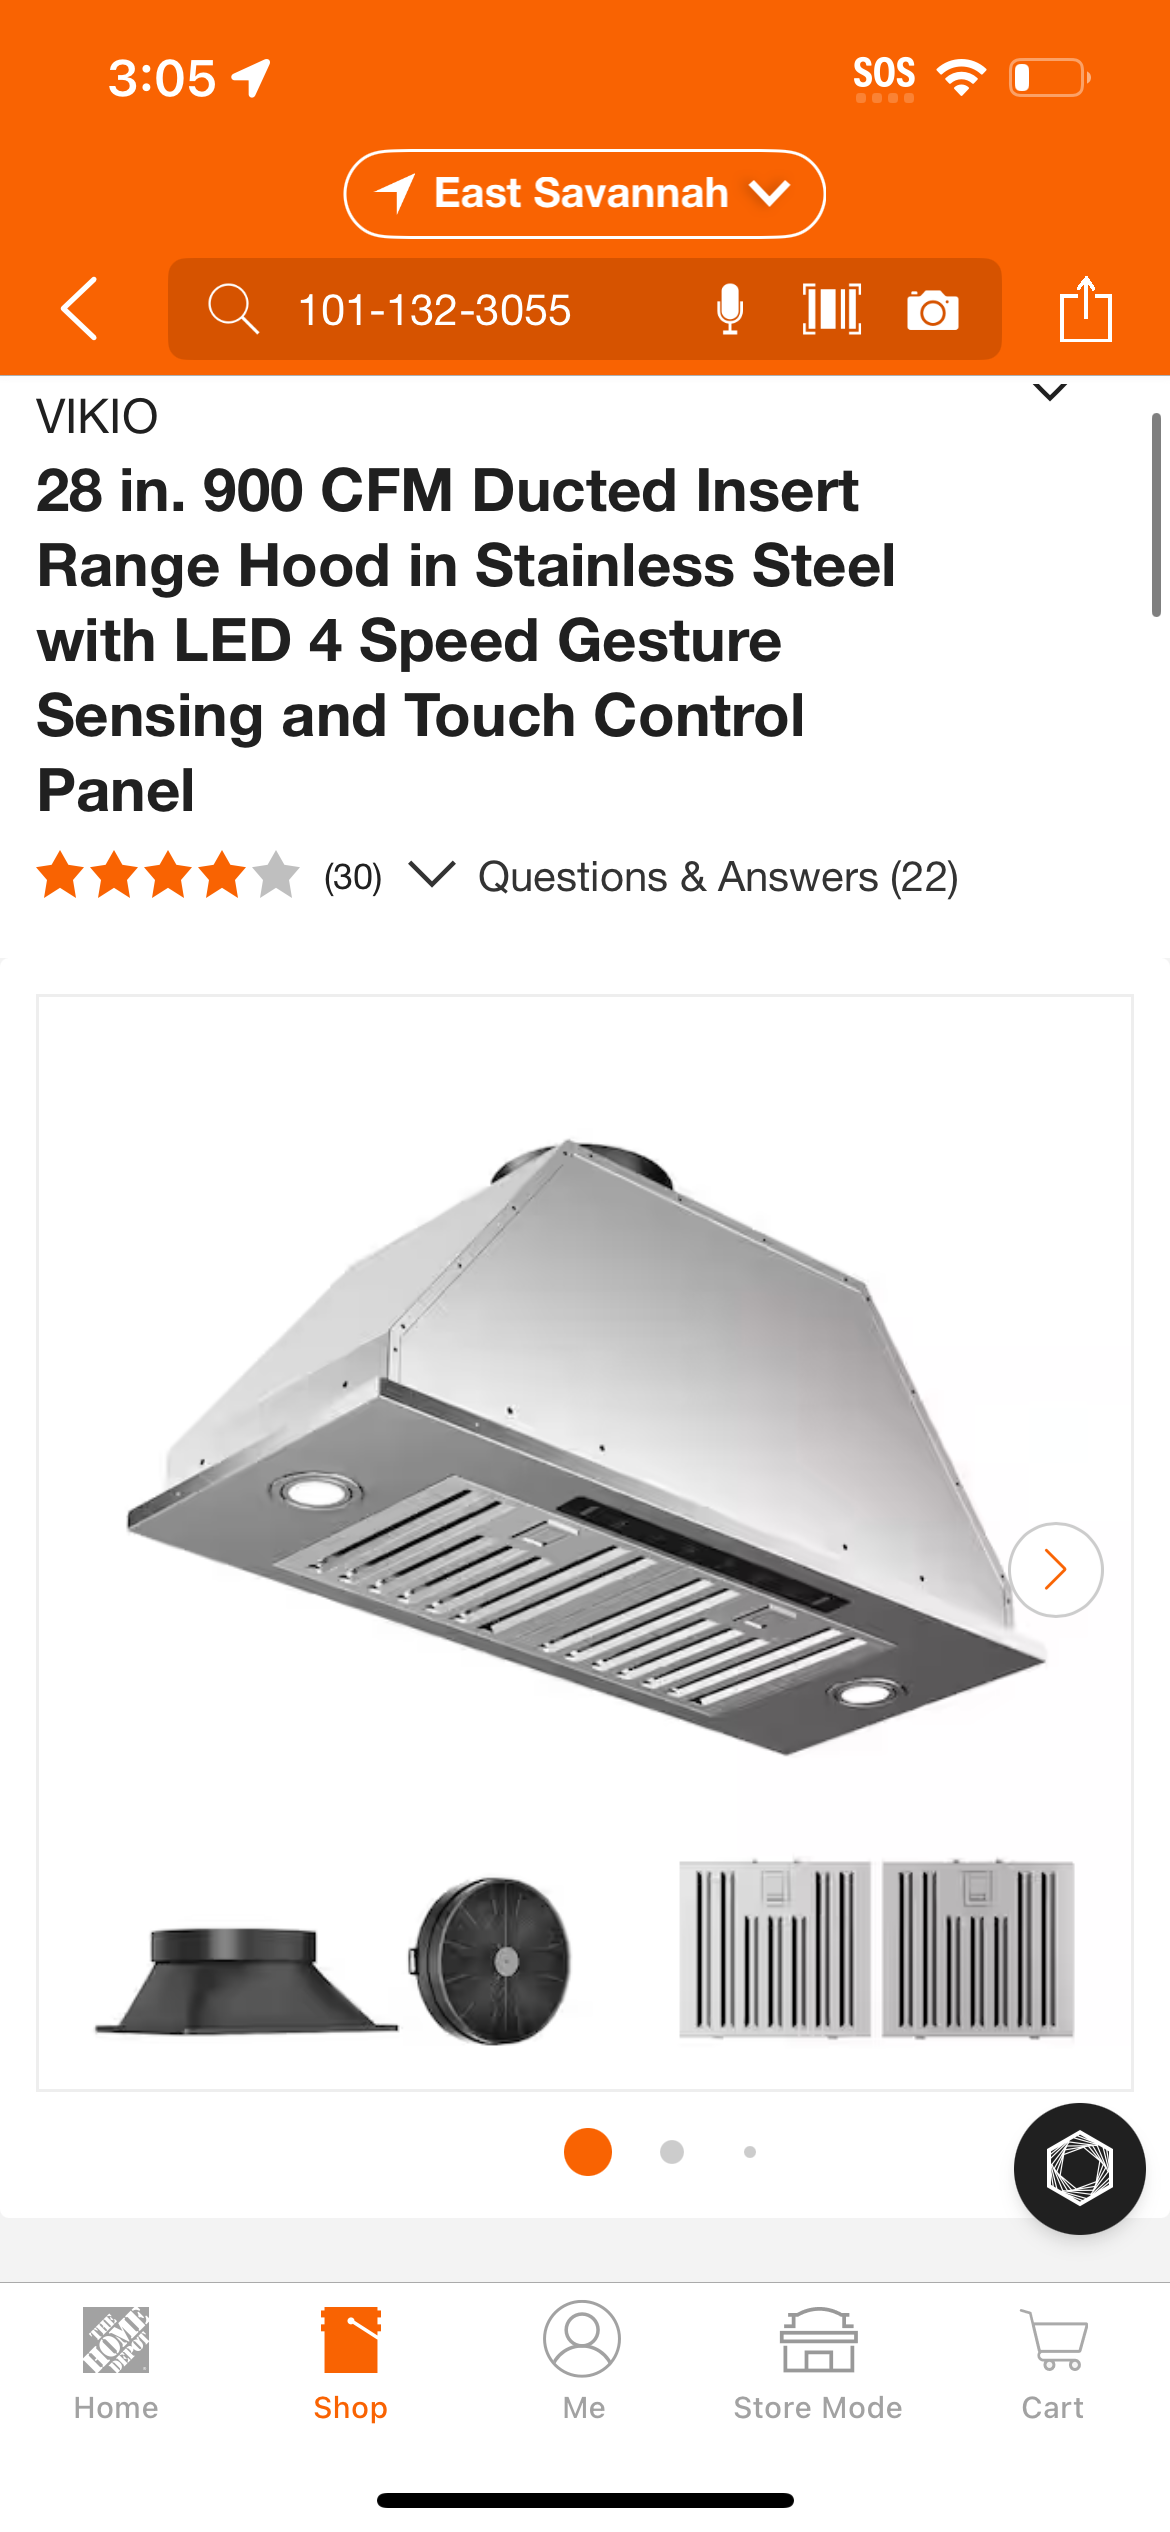Open the East Savannah store dropdown
This screenshot has height=2532, width=1170.
coord(585,194)
